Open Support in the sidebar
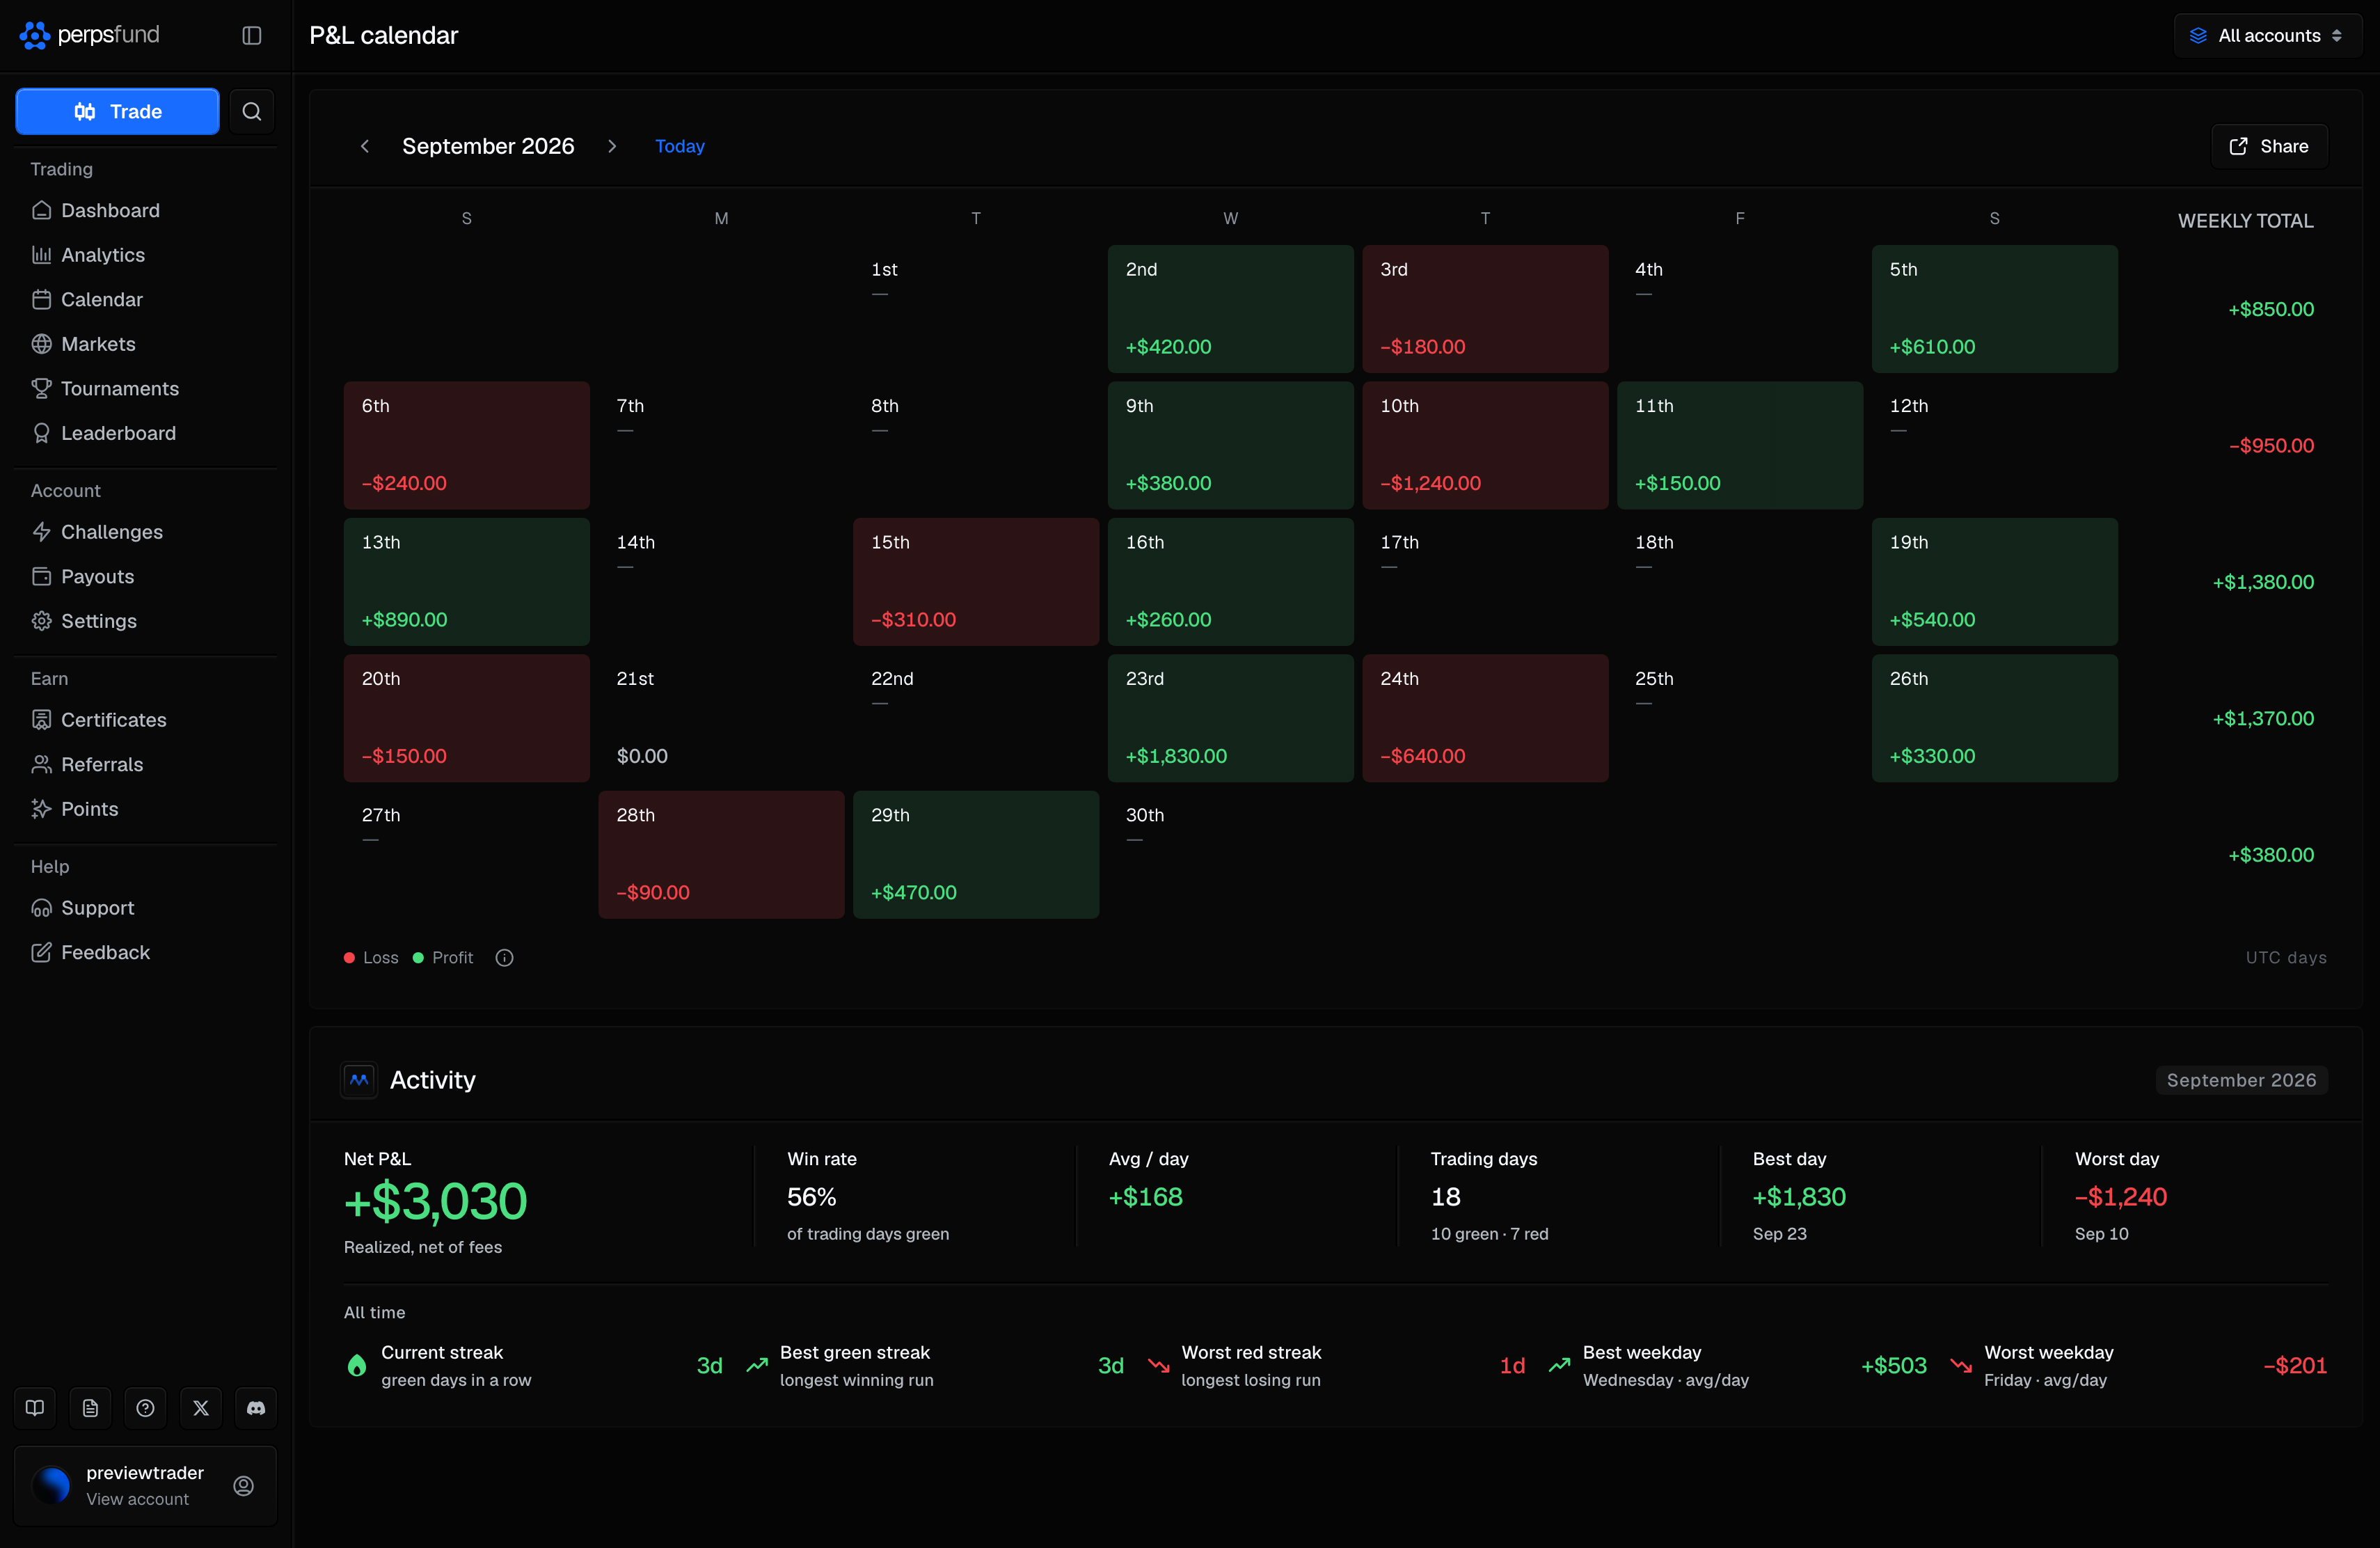This screenshot has width=2380, height=1548. click(146, 908)
